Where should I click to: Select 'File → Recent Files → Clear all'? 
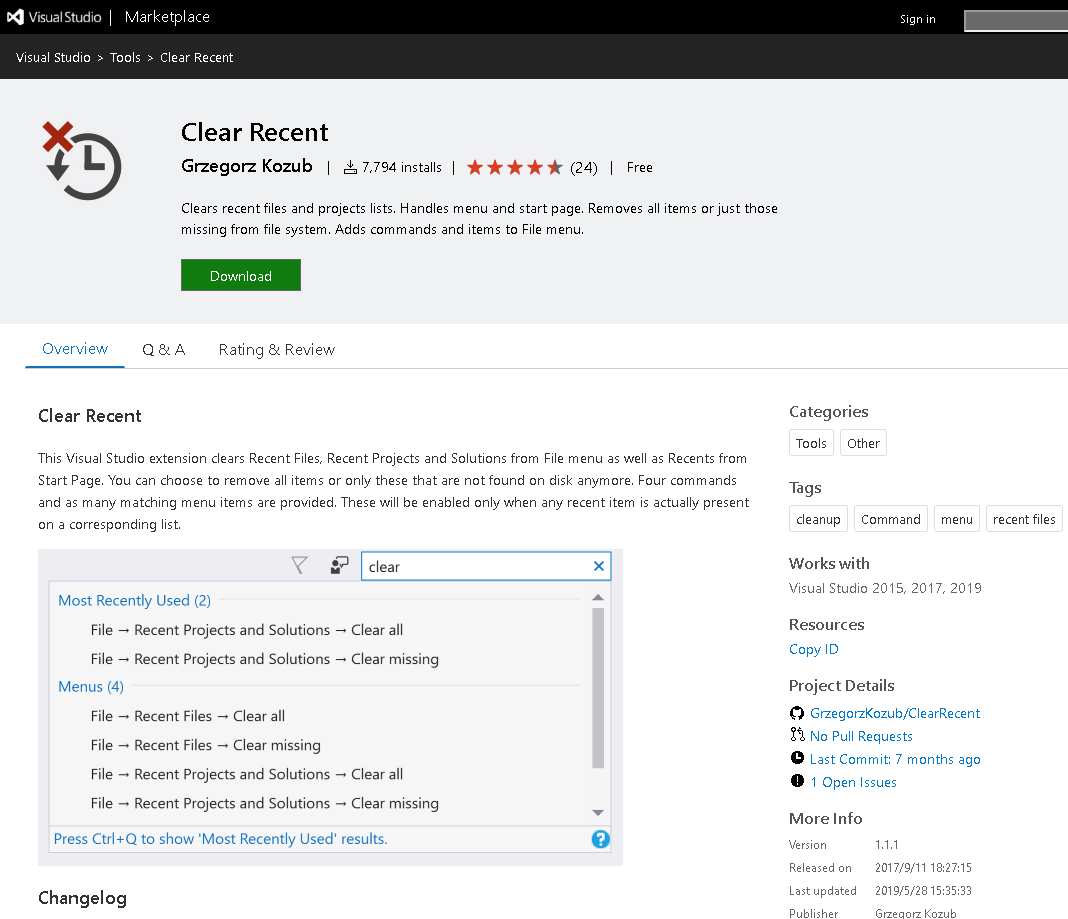[187, 716]
